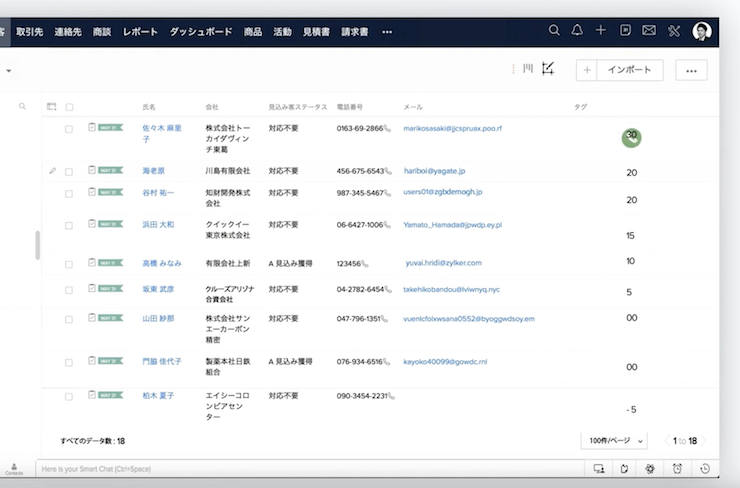The width and height of the screenshot is (740, 488).
Task: Click the Contacts icon in bottom bar
Action: pos(14,469)
